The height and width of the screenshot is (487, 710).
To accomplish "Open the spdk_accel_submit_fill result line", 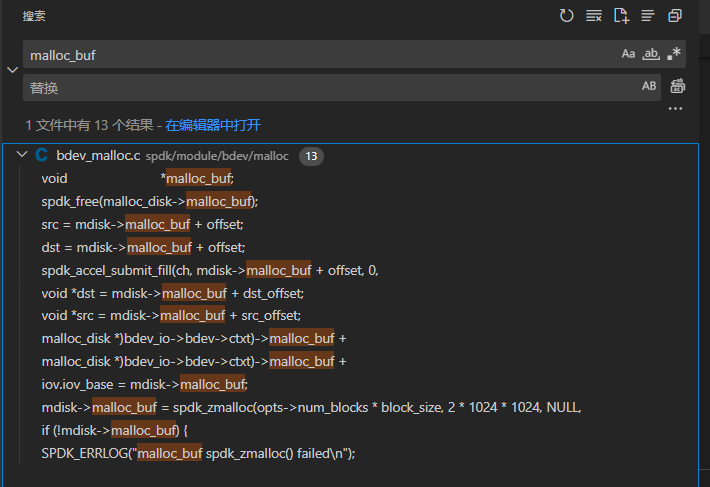I will 210,271.
